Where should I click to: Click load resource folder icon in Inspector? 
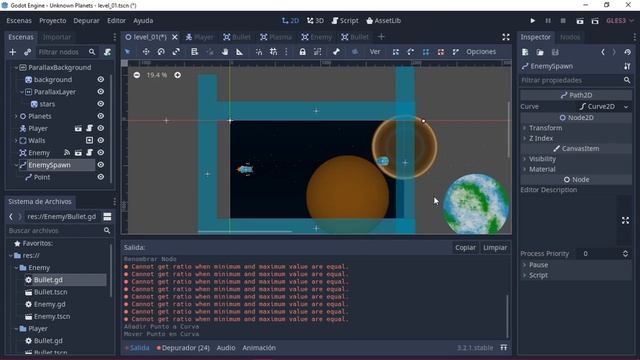tap(540, 52)
